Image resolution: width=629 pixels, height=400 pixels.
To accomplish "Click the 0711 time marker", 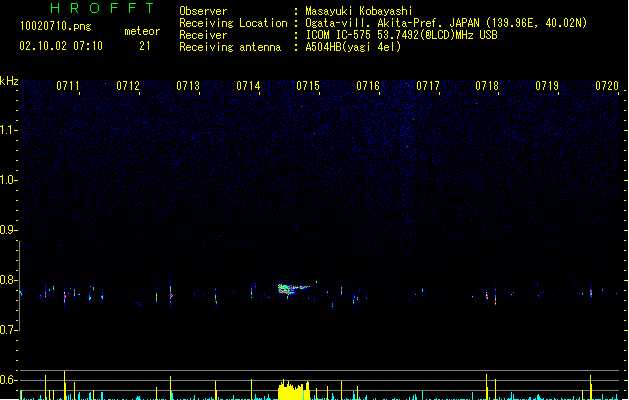I will click(x=68, y=86).
